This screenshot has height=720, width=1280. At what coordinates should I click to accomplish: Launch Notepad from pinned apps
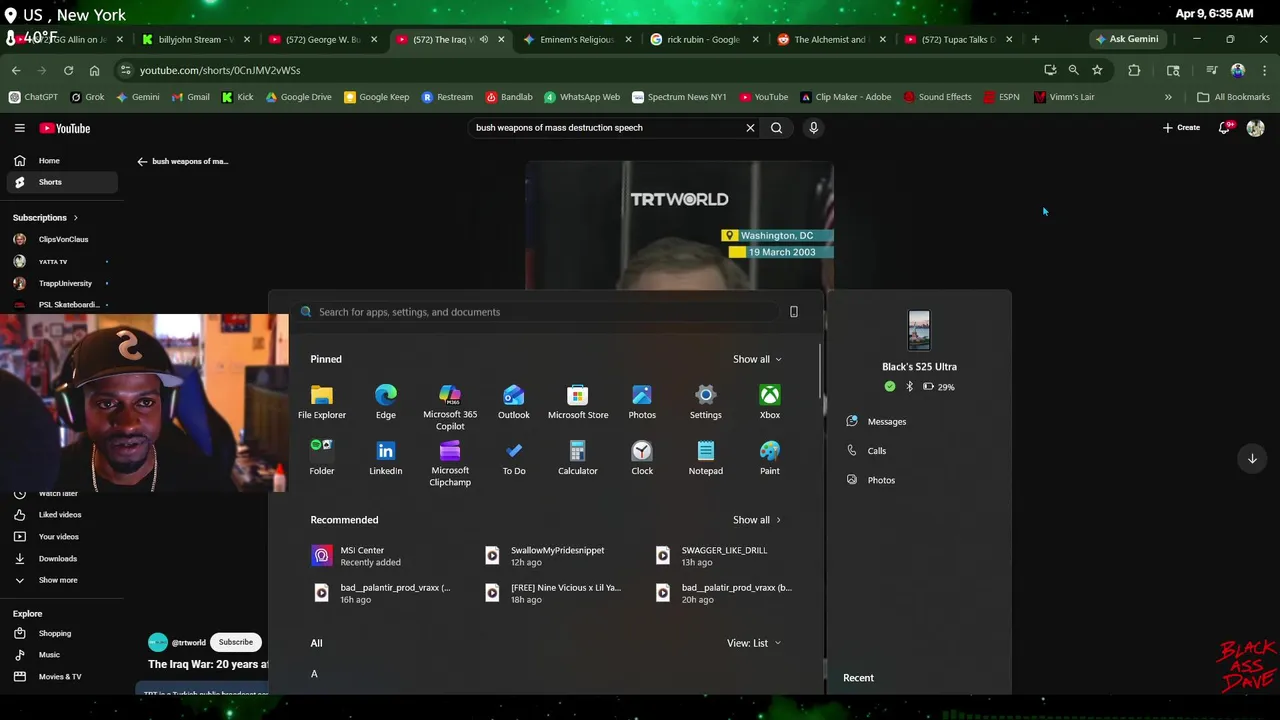706,458
